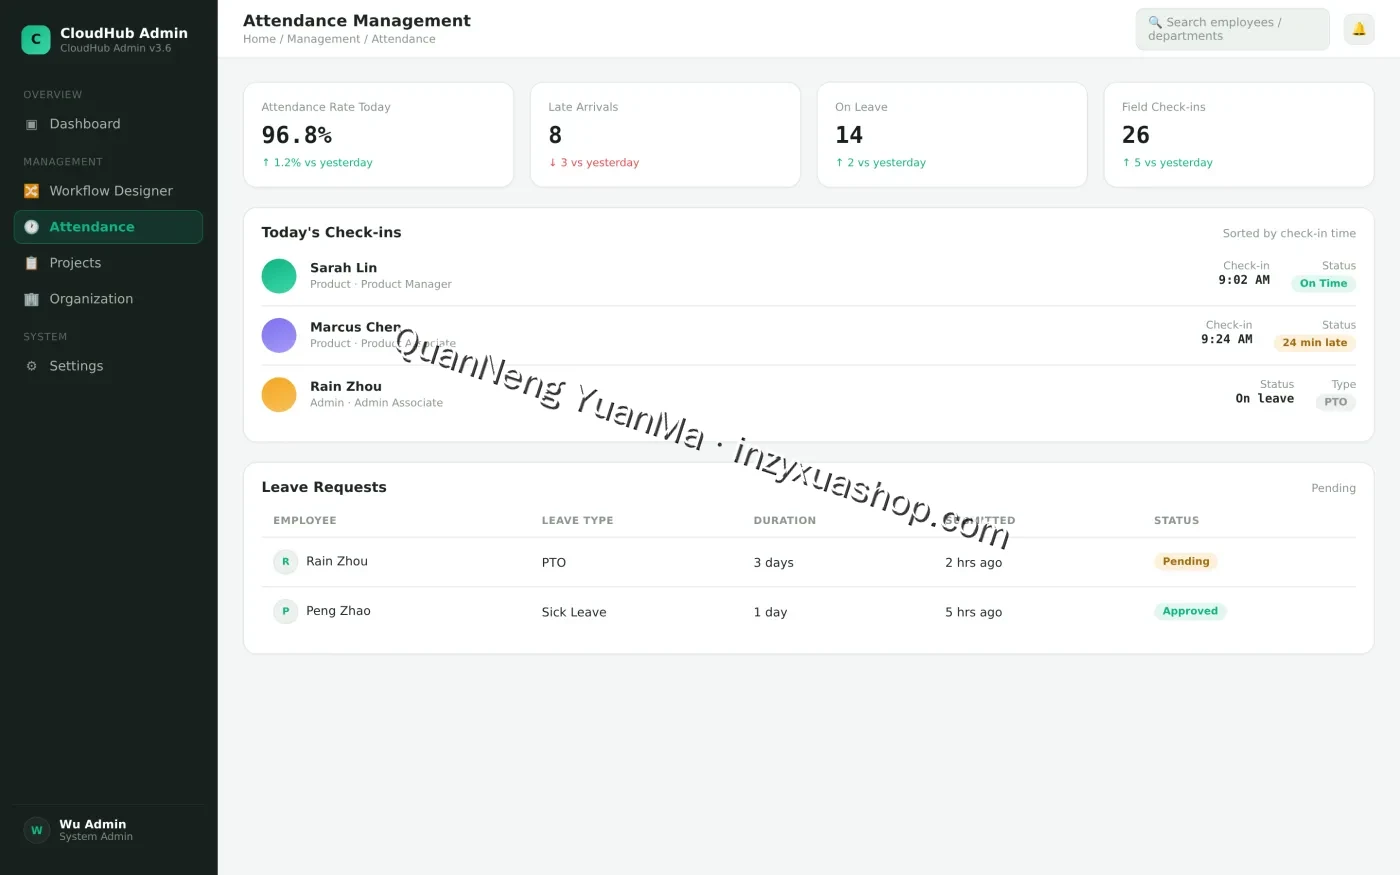Viewport: 1400px width, 875px height.
Task: Click the Wu Admin W avatar
Action: click(37, 830)
